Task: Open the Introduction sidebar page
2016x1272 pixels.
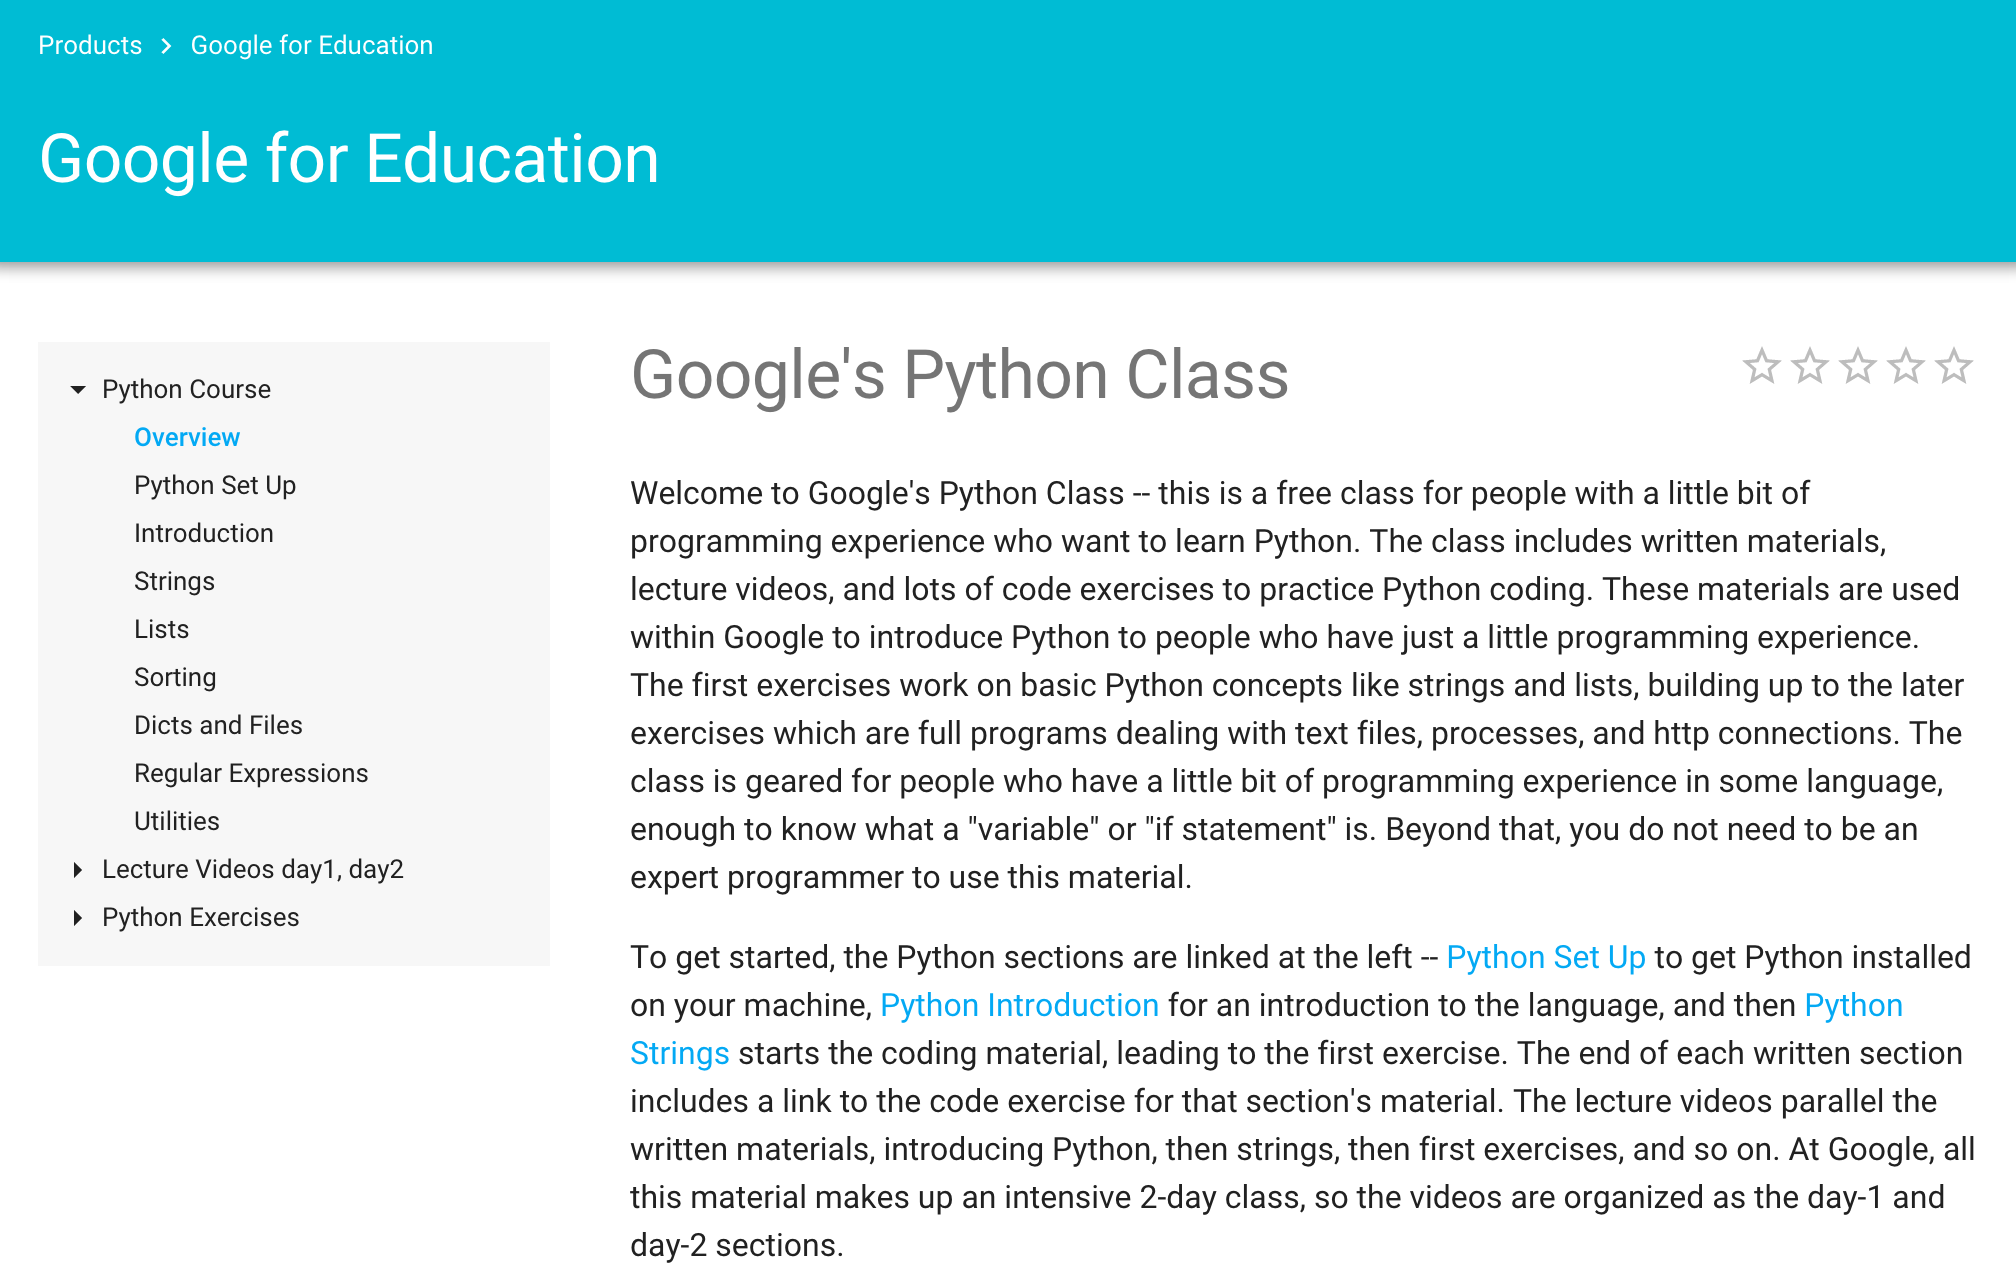Action: tap(204, 533)
